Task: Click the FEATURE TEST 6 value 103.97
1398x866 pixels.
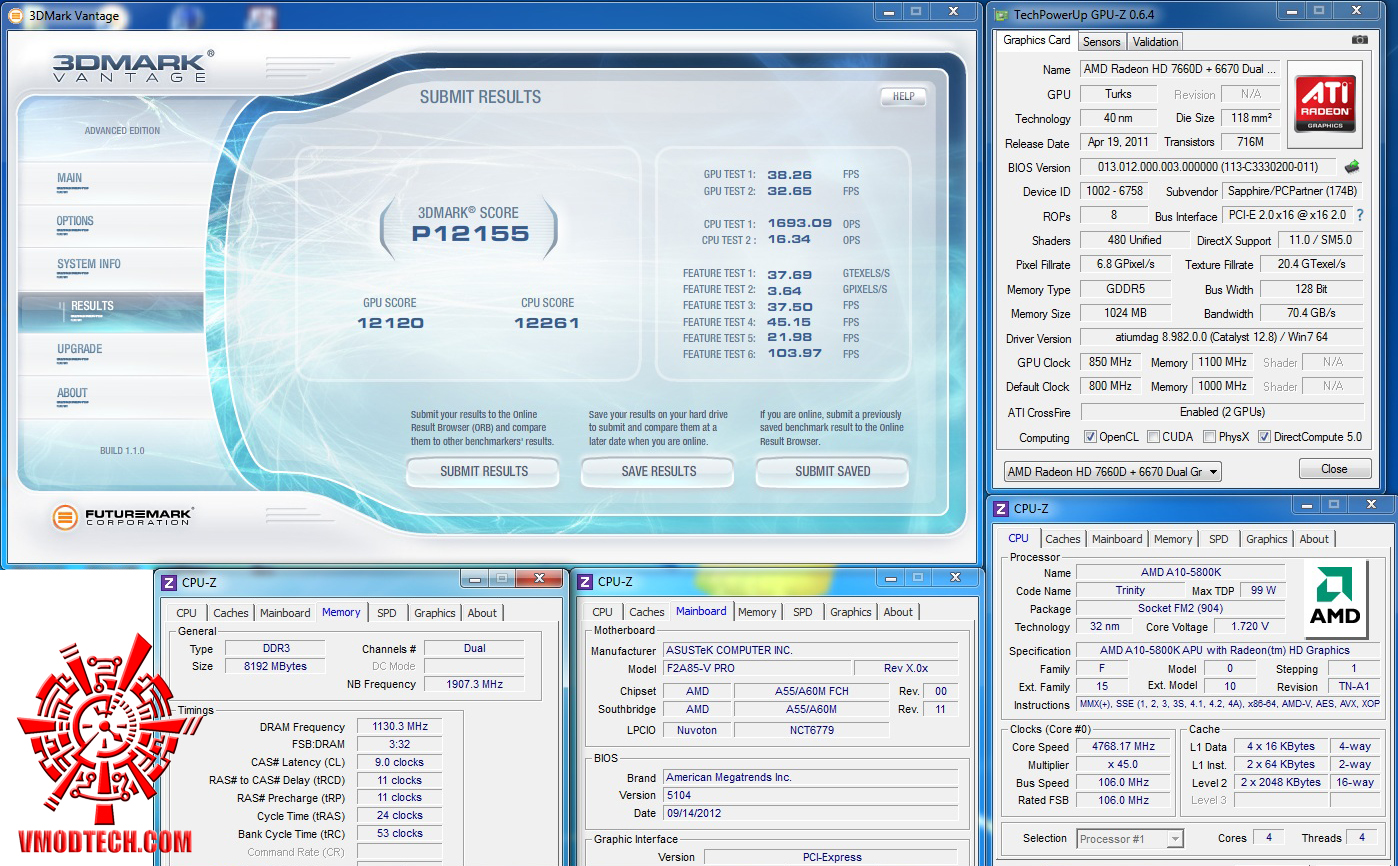Action: point(794,354)
